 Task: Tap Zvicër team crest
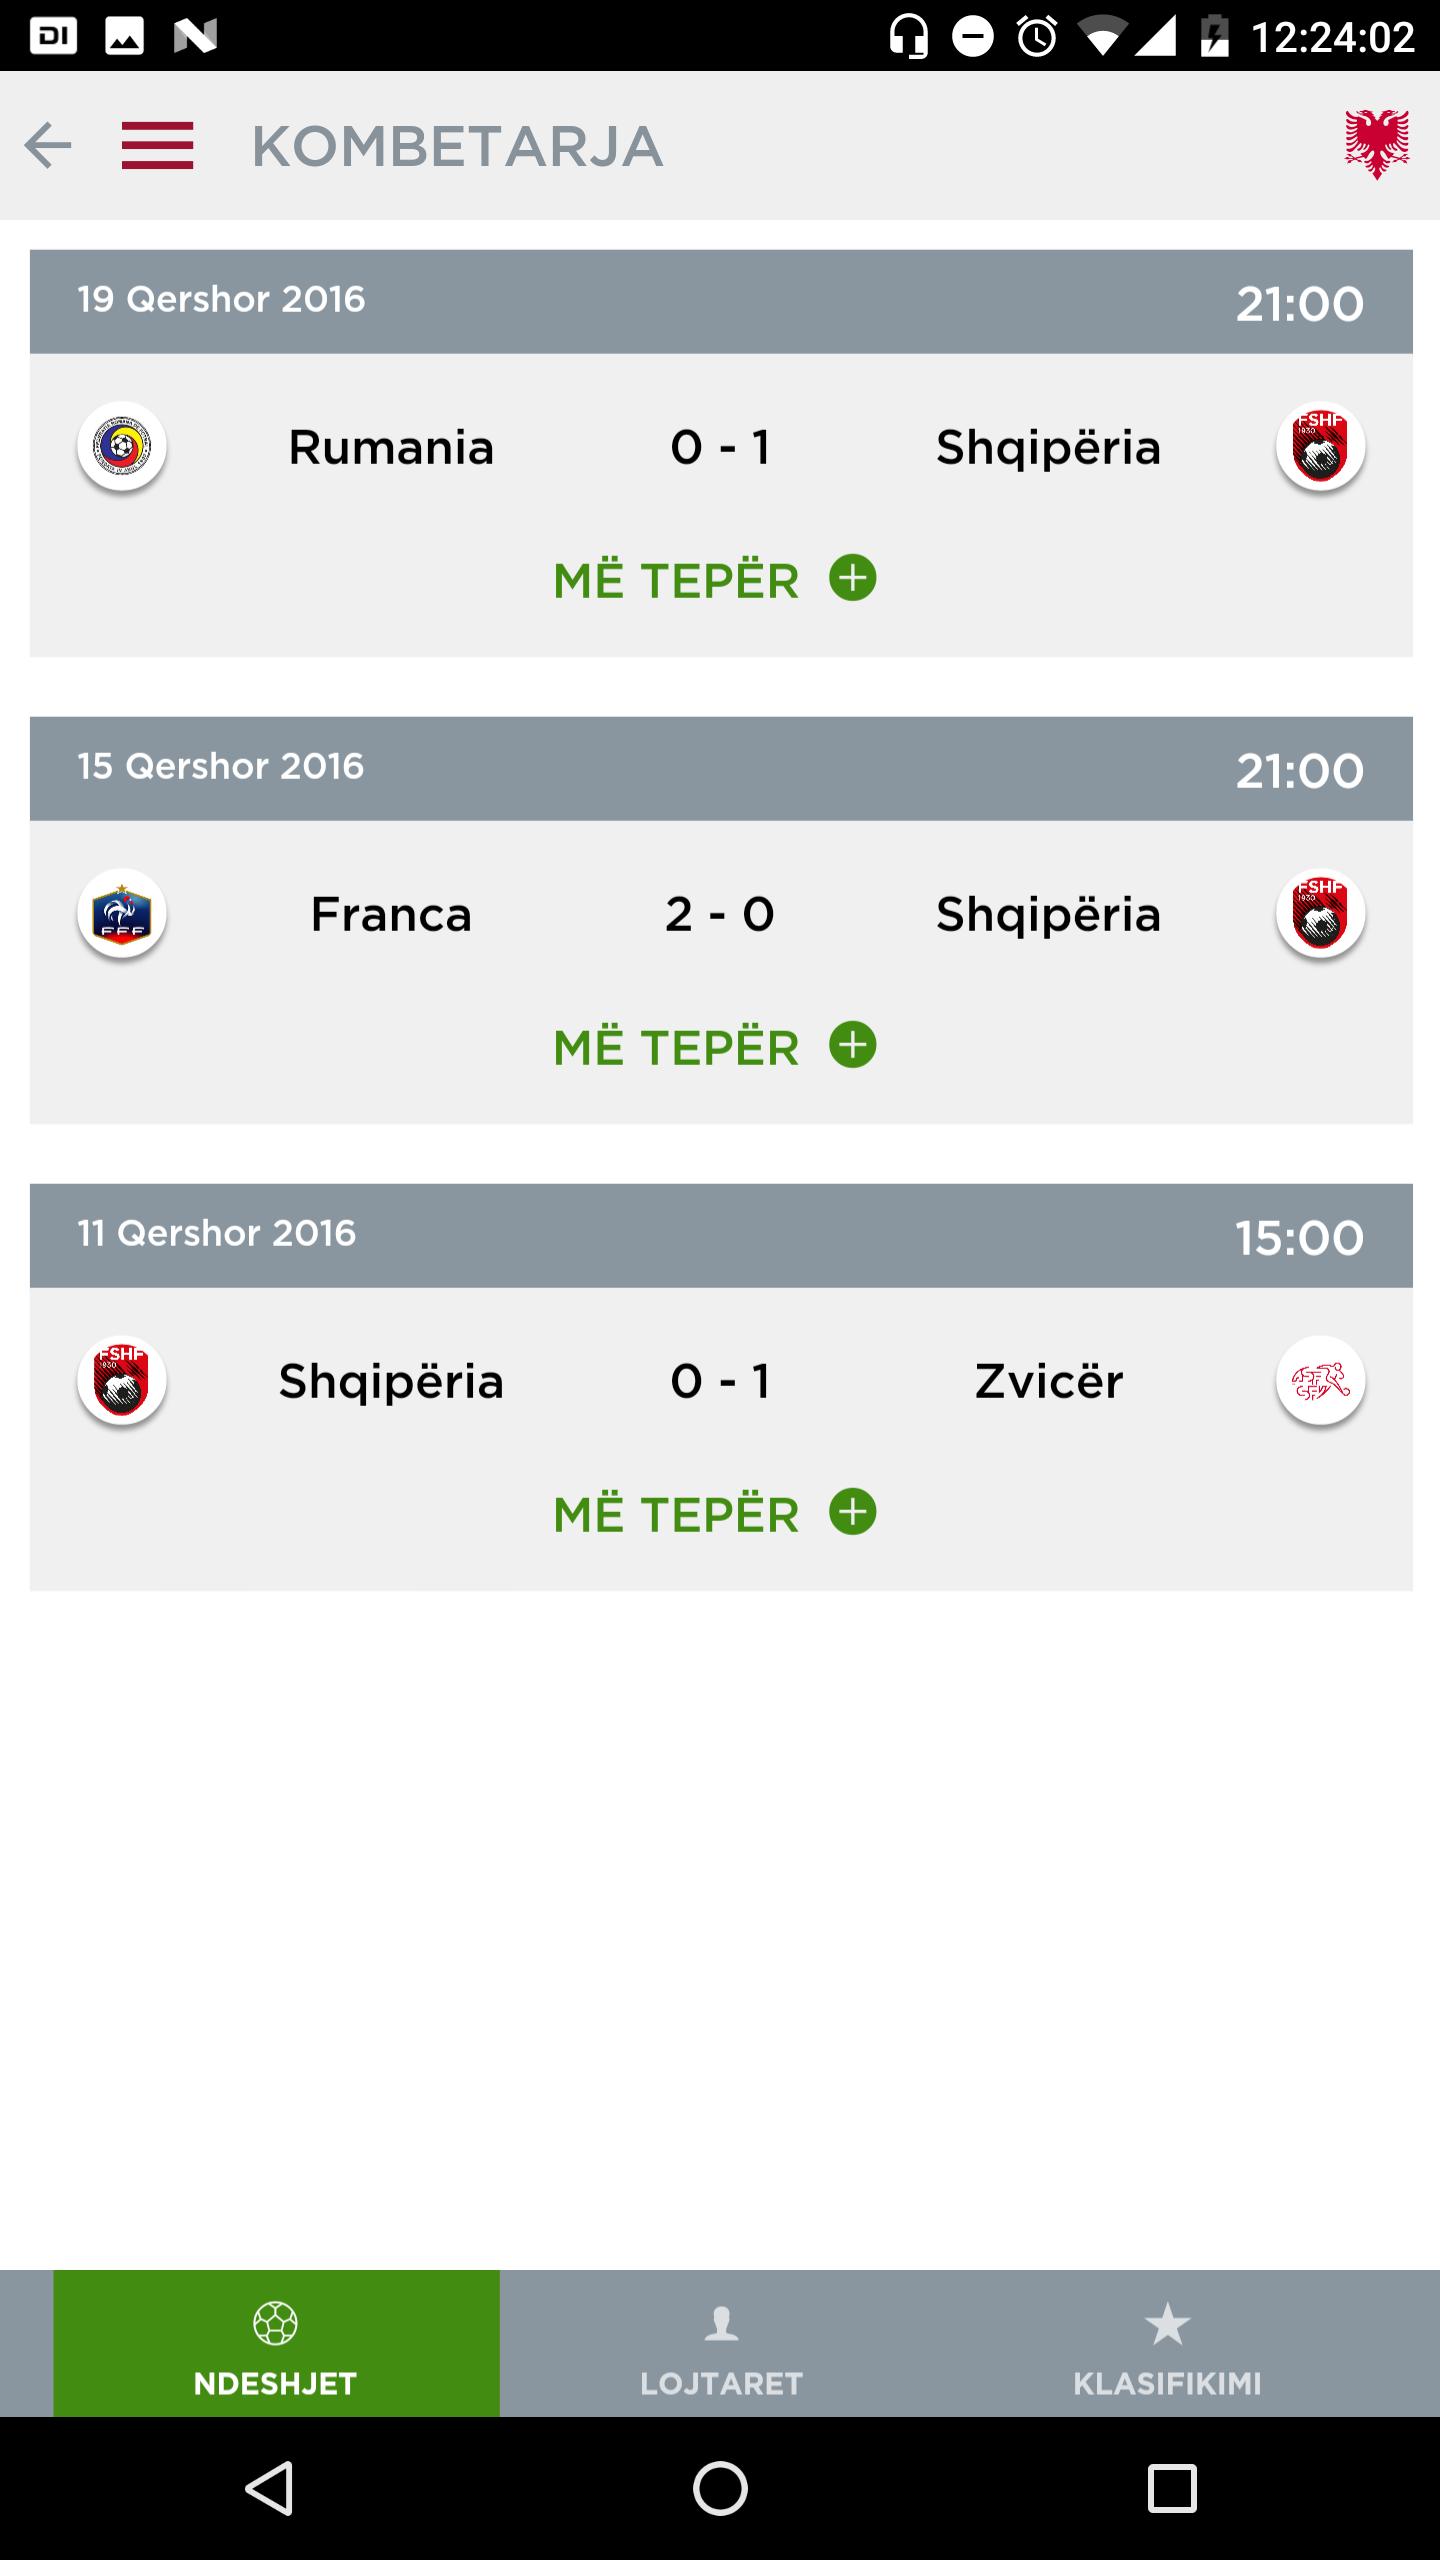click(1320, 1381)
